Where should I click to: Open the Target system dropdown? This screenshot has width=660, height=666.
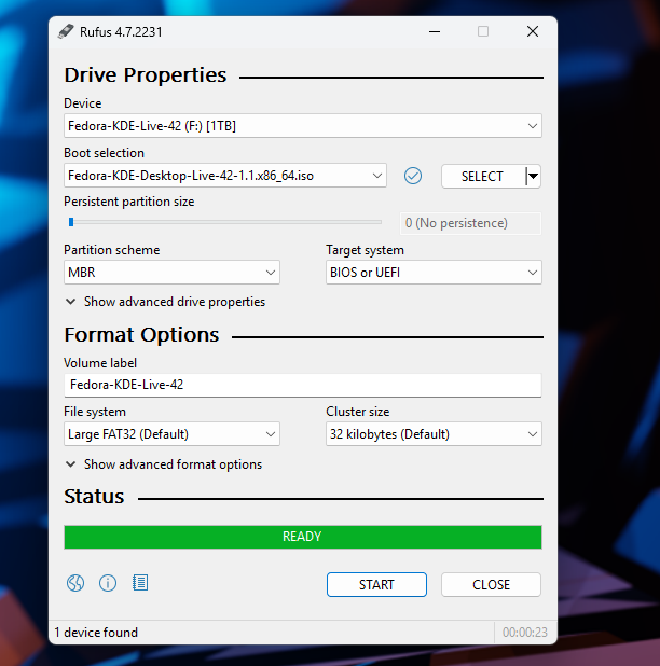coord(434,272)
